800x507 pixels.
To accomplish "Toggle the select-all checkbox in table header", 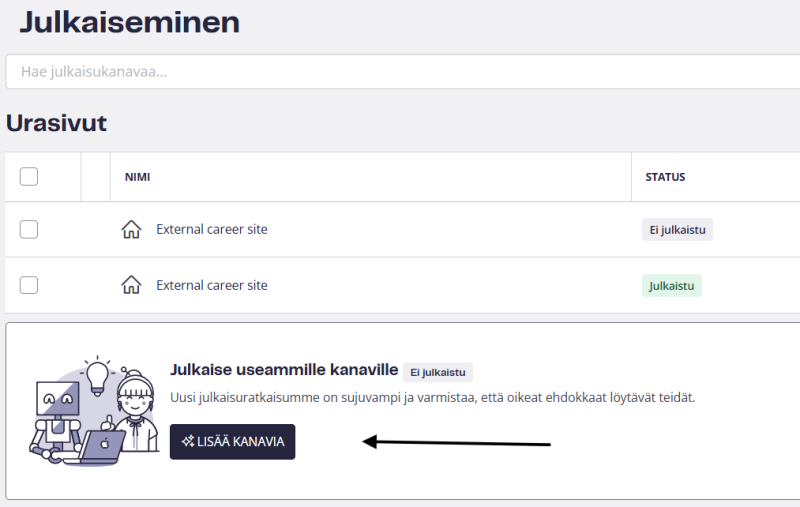I will [x=29, y=177].
